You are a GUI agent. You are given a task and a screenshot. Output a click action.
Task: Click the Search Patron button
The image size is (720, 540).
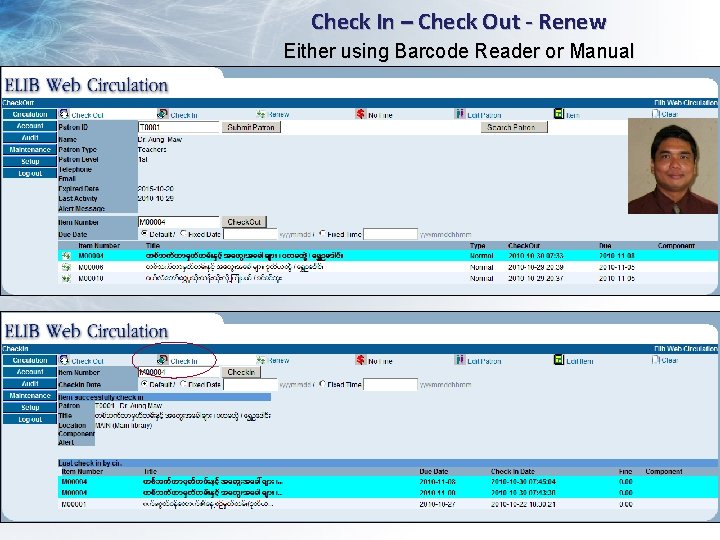pos(514,127)
